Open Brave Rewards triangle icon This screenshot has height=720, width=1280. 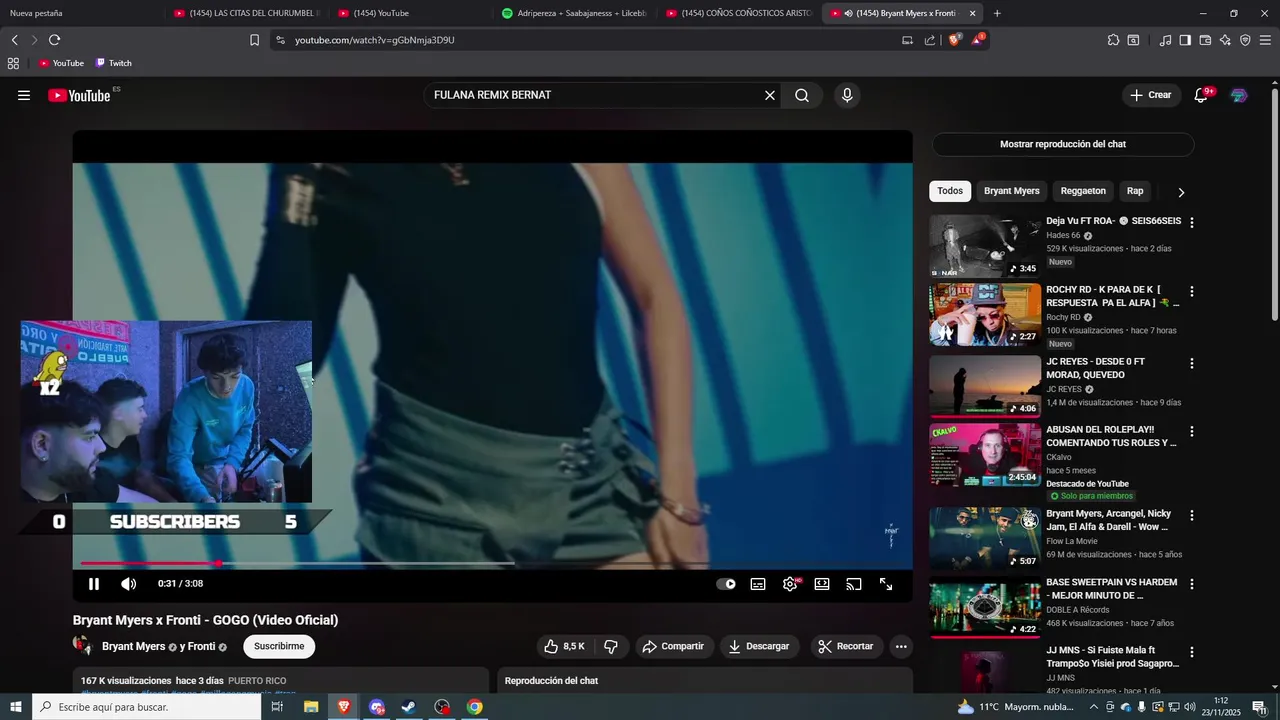(x=978, y=40)
